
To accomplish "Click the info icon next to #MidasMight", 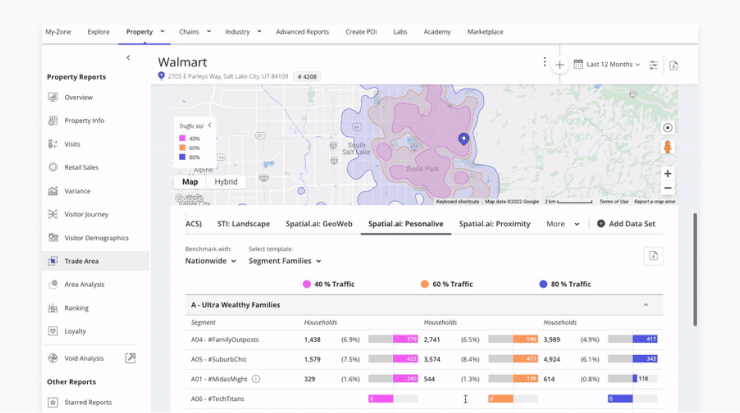I will [256, 379].
